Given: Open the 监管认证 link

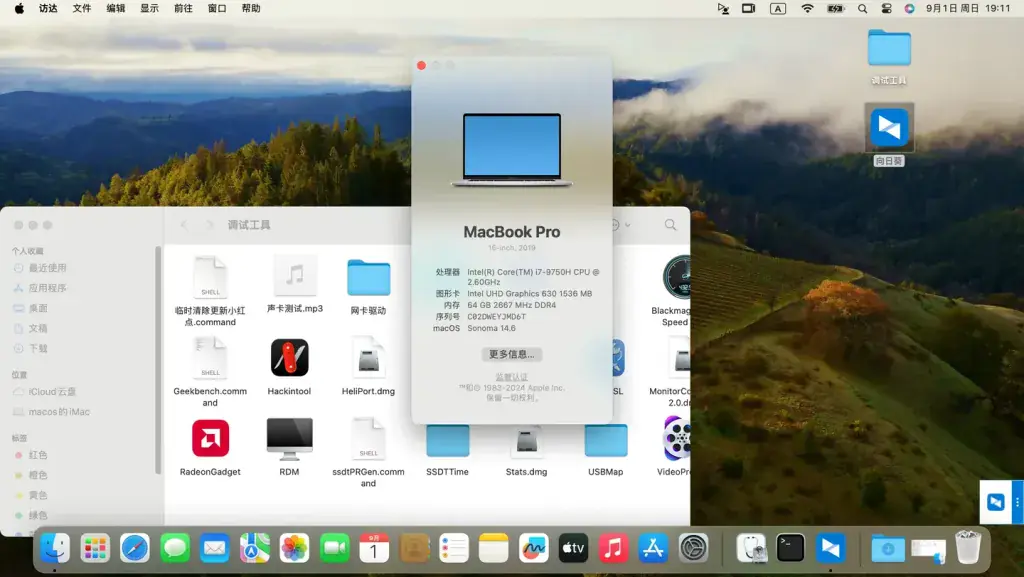Looking at the screenshot, I should click(511, 377).
